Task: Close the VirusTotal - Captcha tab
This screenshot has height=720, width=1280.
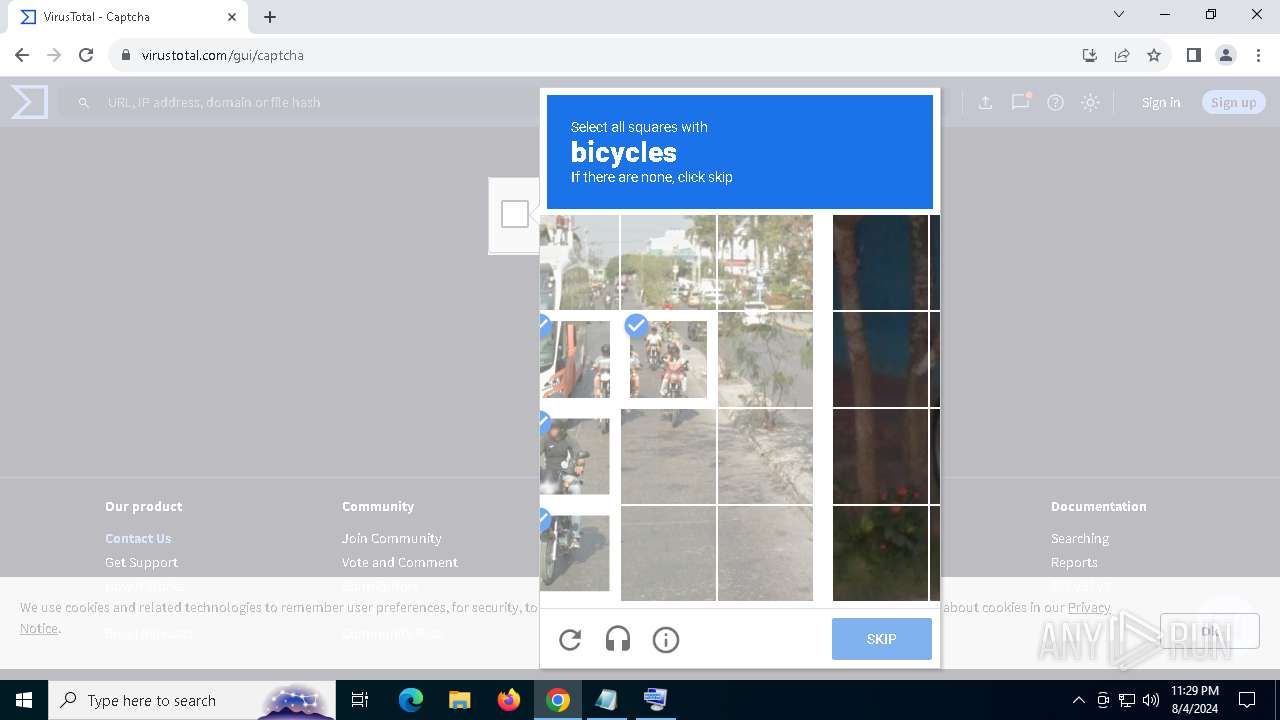Action: (x=232, y=17)
